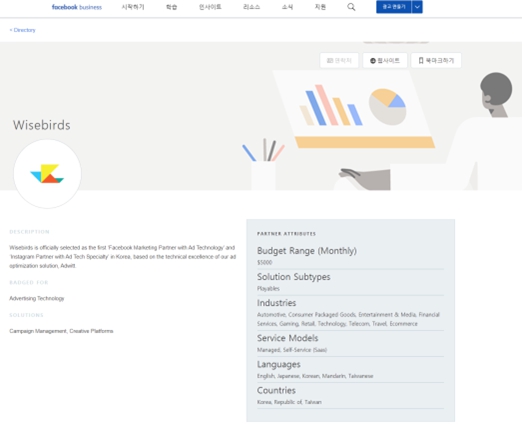Click the blue 광고 만들기 button
This screenshot has width=525, height=425.
coord(394,7)
